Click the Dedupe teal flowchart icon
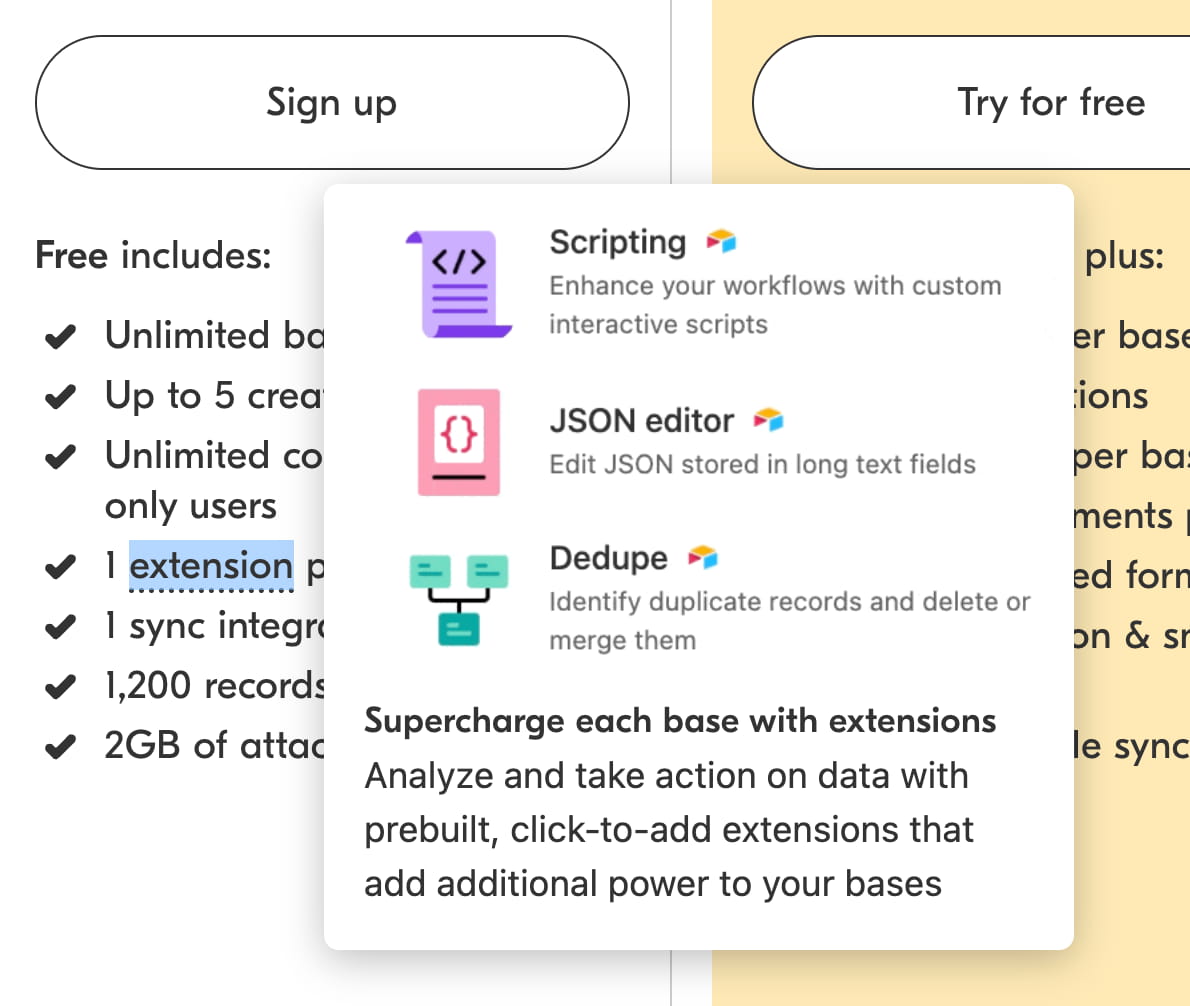This screenshot has width=1190, height=1006. pos(459,597)
